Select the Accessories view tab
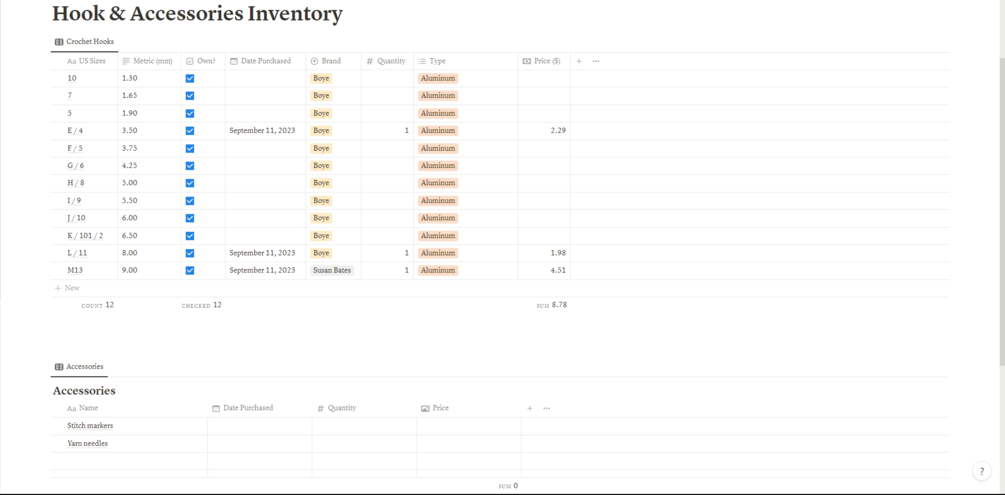The width and height of the screenshot is (1005, 495). 79,367
